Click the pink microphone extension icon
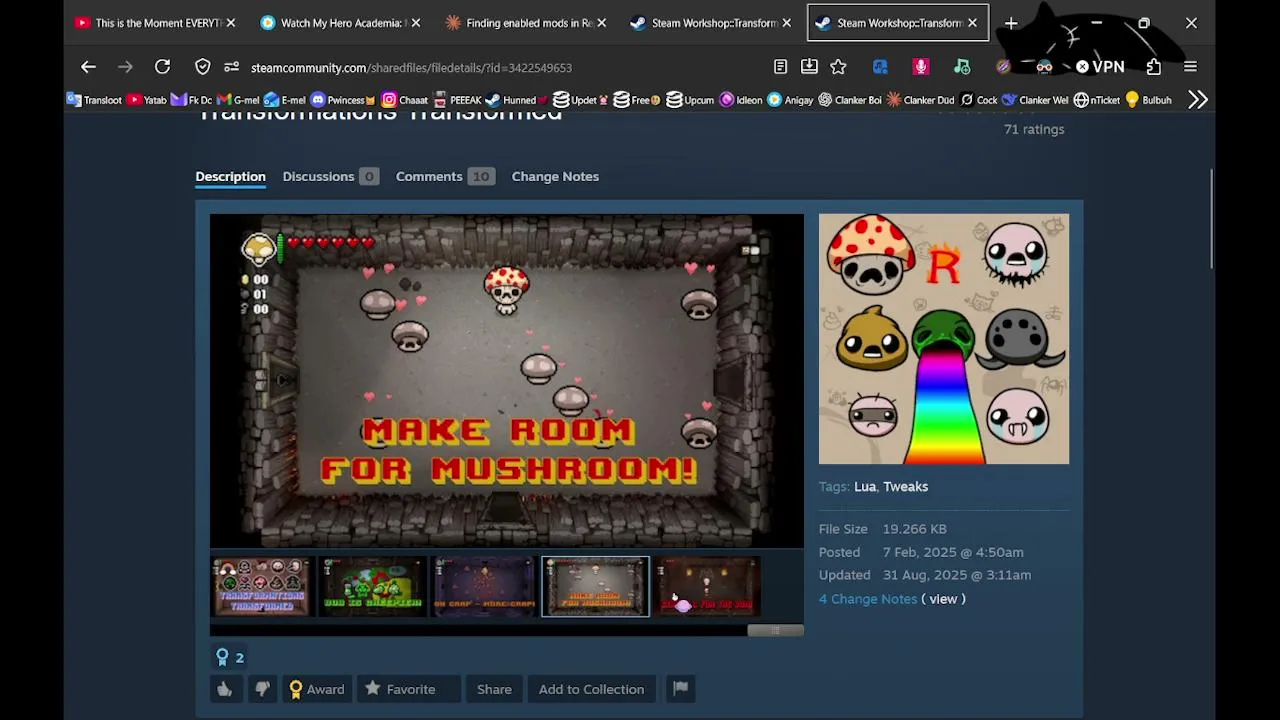The width and height of the screenshot is (1280, 720). (921, 67)
